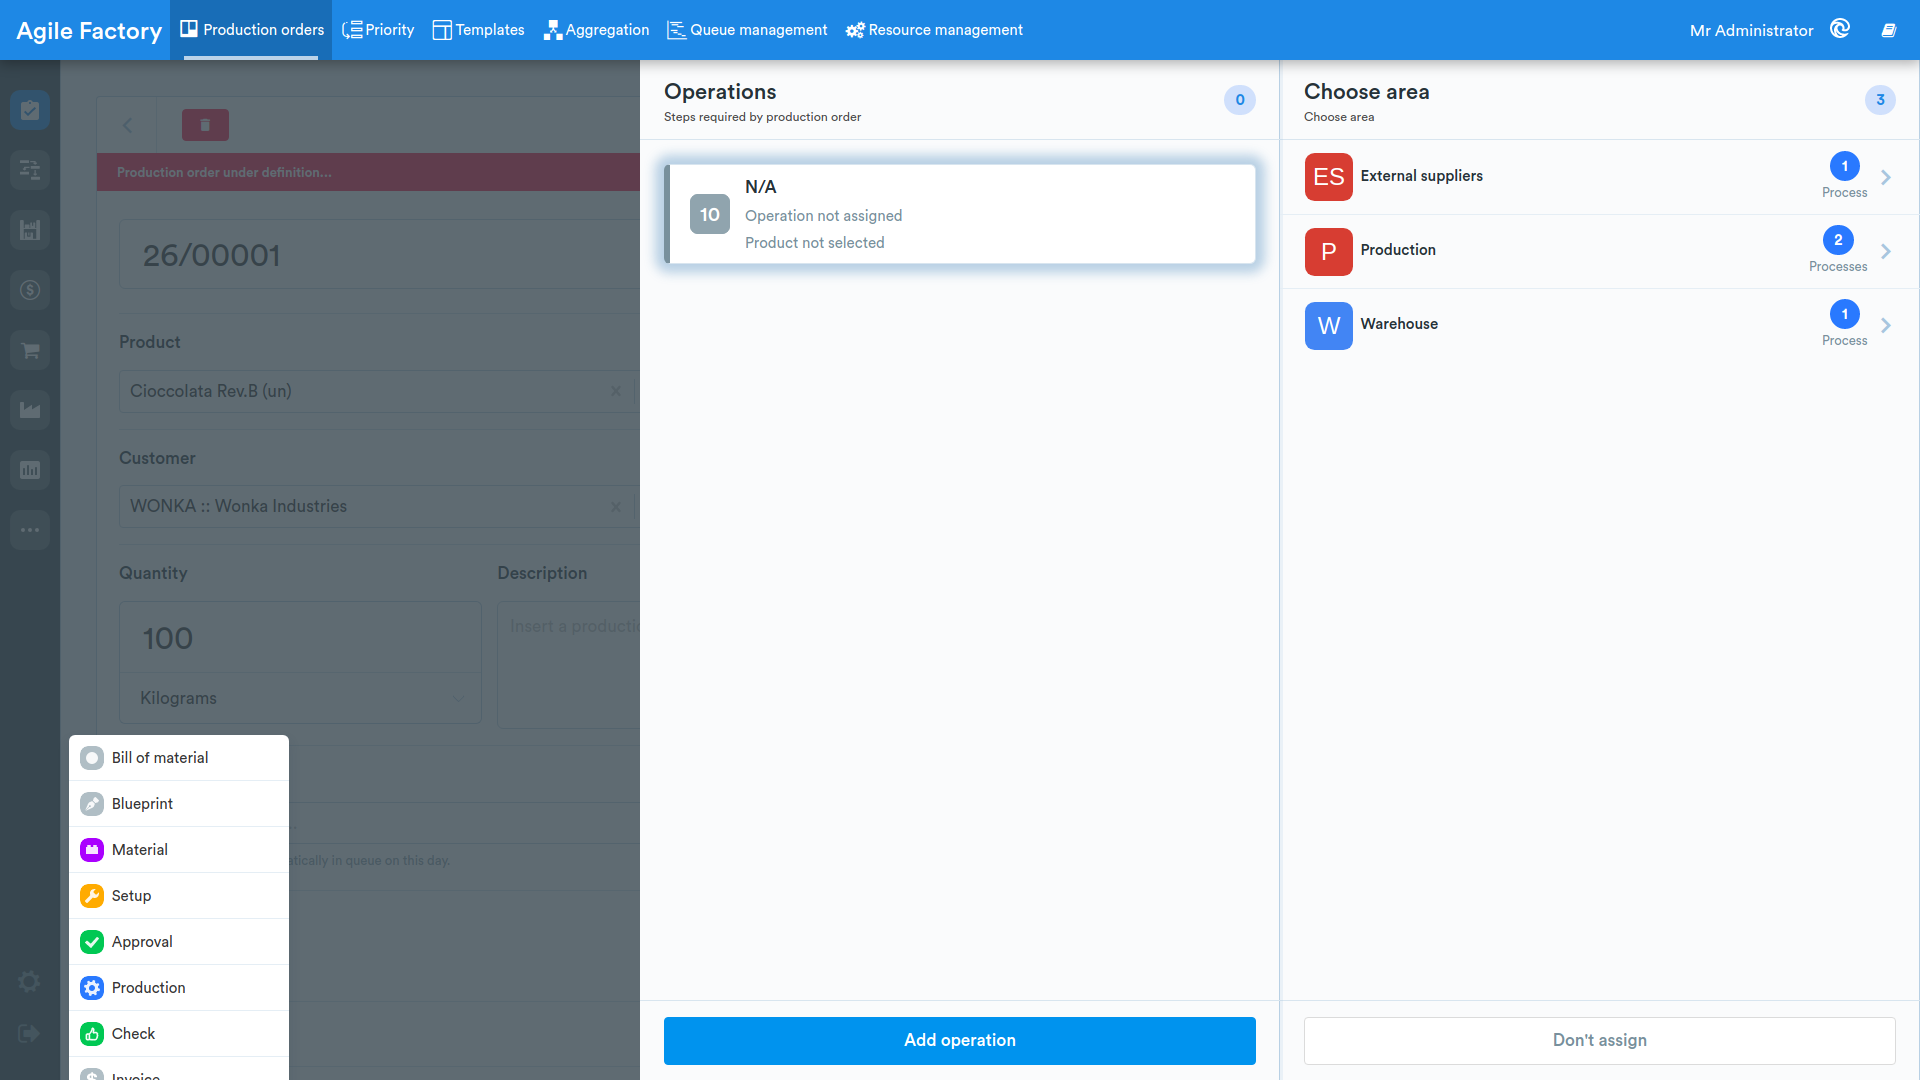The height and width of the screenshot is (1080, 1920).
Task: Select the save disk sidebar icon
Action: (x=30, y=230)
